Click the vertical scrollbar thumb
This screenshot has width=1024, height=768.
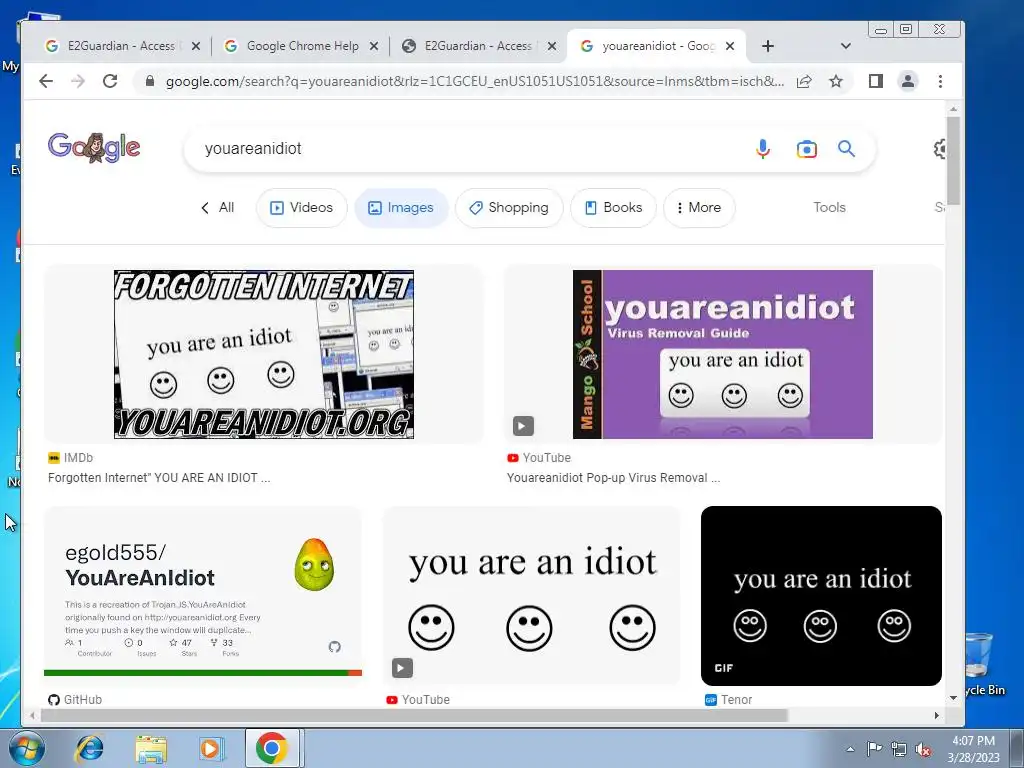[x=953, y=161]
